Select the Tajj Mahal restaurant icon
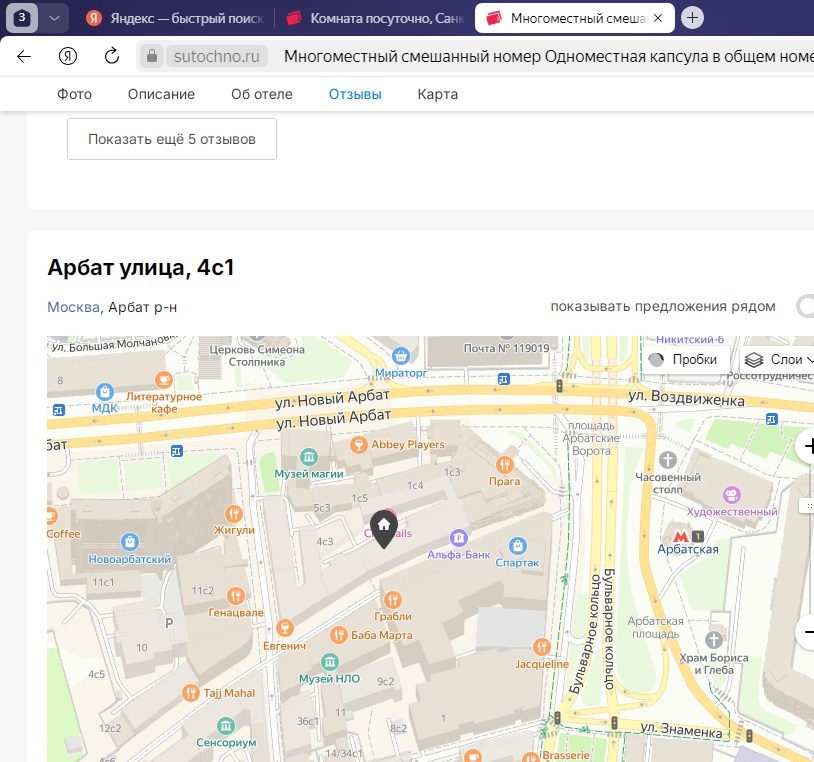The width and height of the screenshot is (814, 762). click(191, 691)
